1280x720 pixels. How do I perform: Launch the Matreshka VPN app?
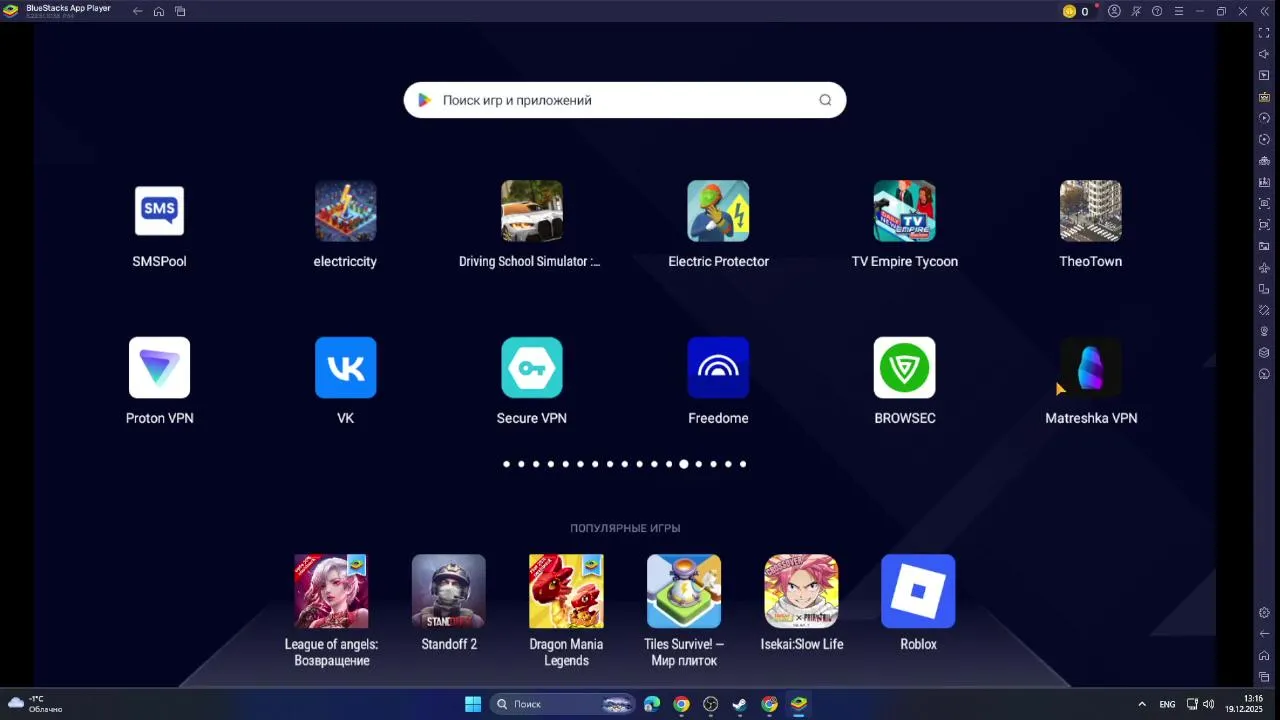1091,368
